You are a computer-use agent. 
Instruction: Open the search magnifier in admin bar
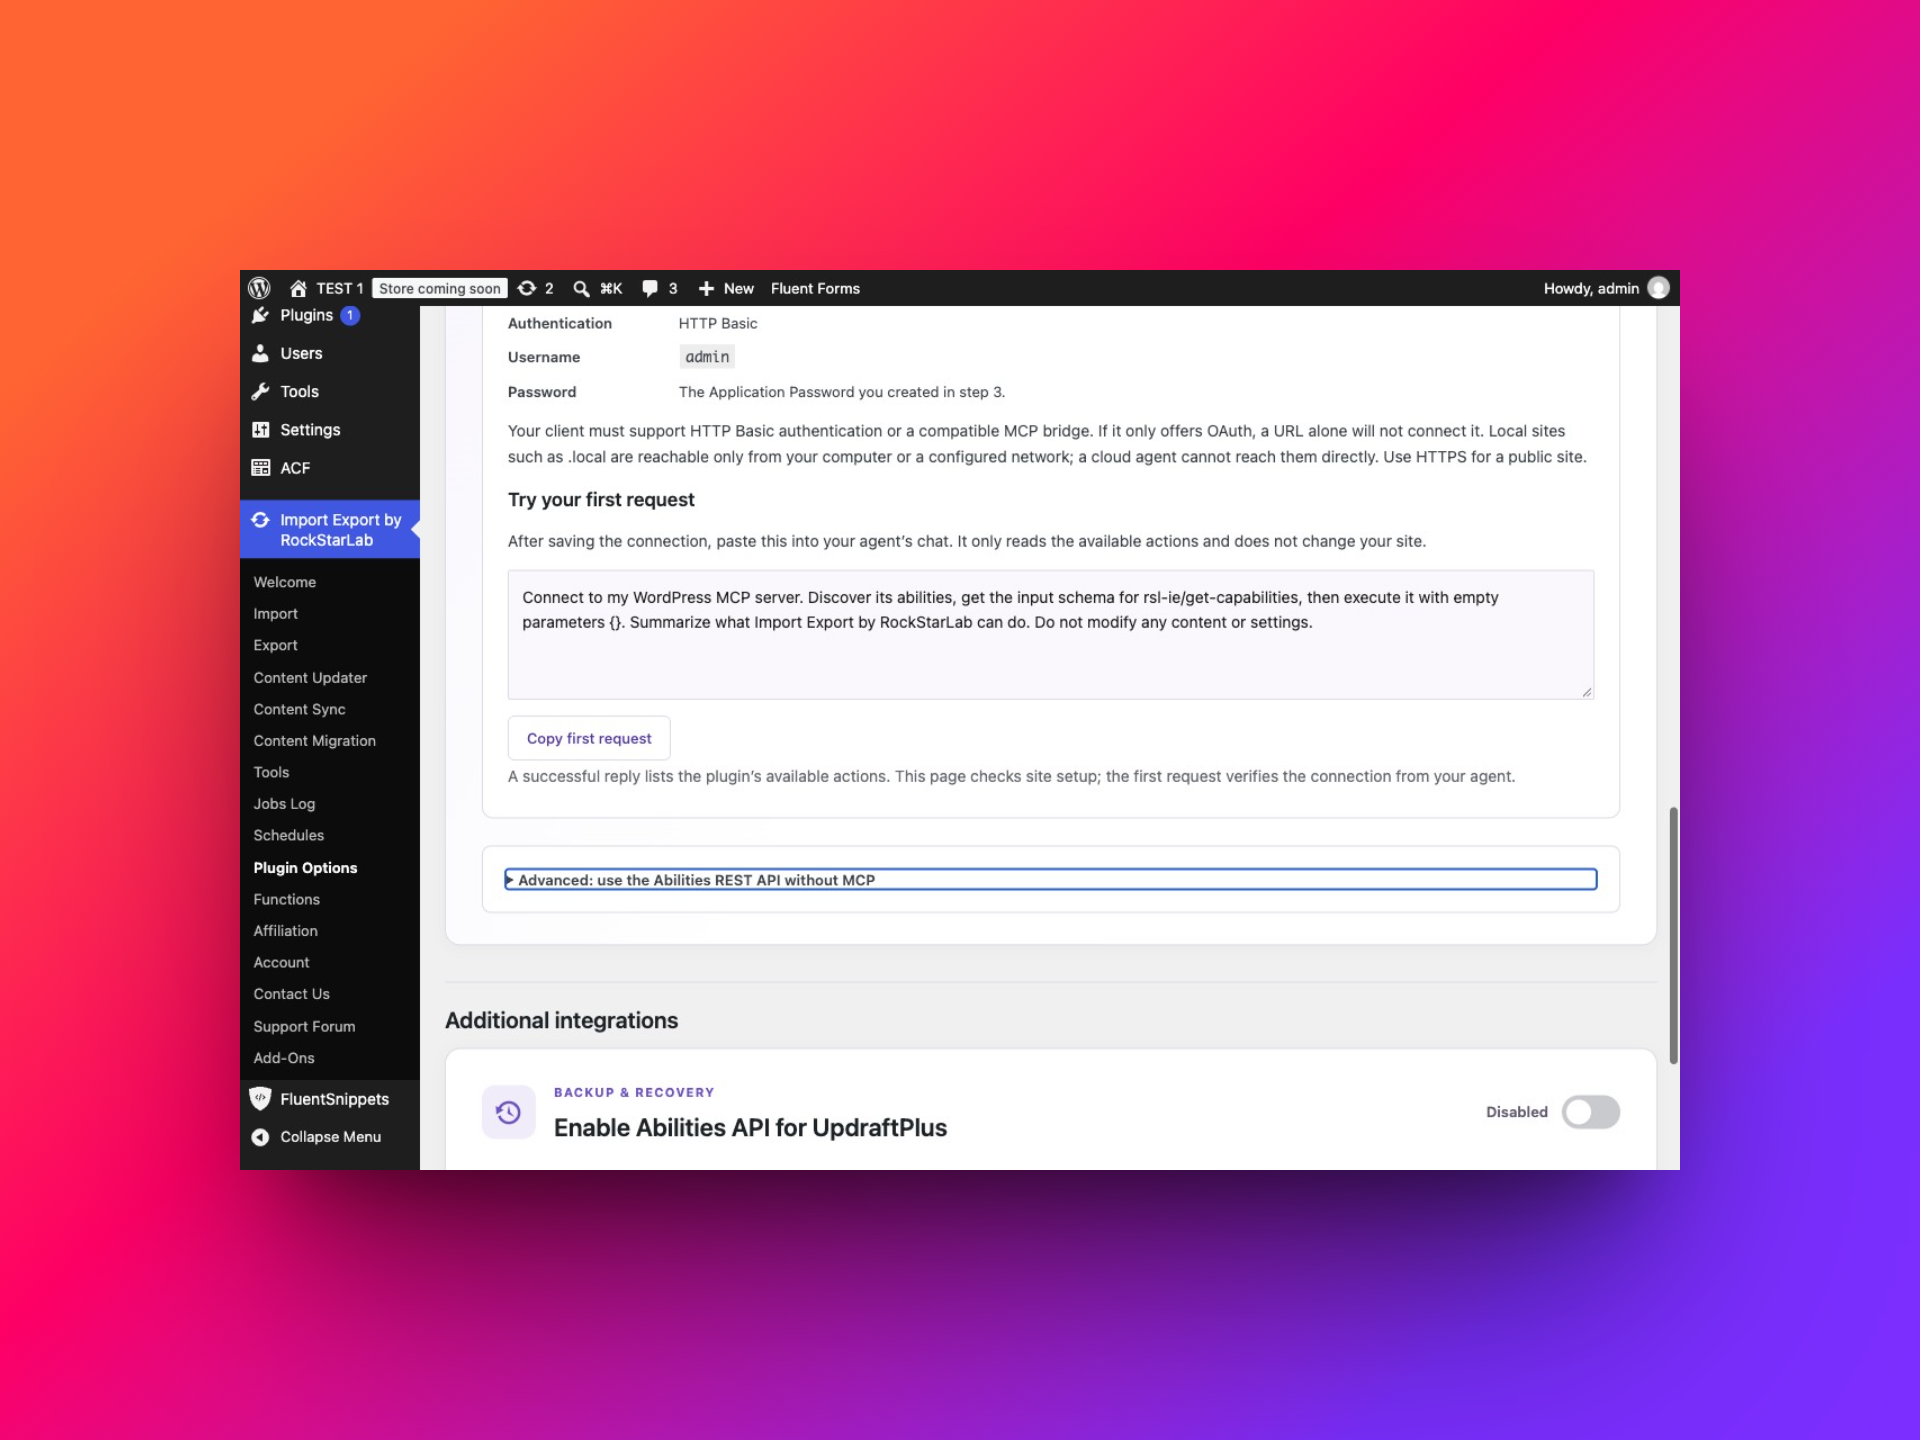pyautogui.click(x=581, y=288)
